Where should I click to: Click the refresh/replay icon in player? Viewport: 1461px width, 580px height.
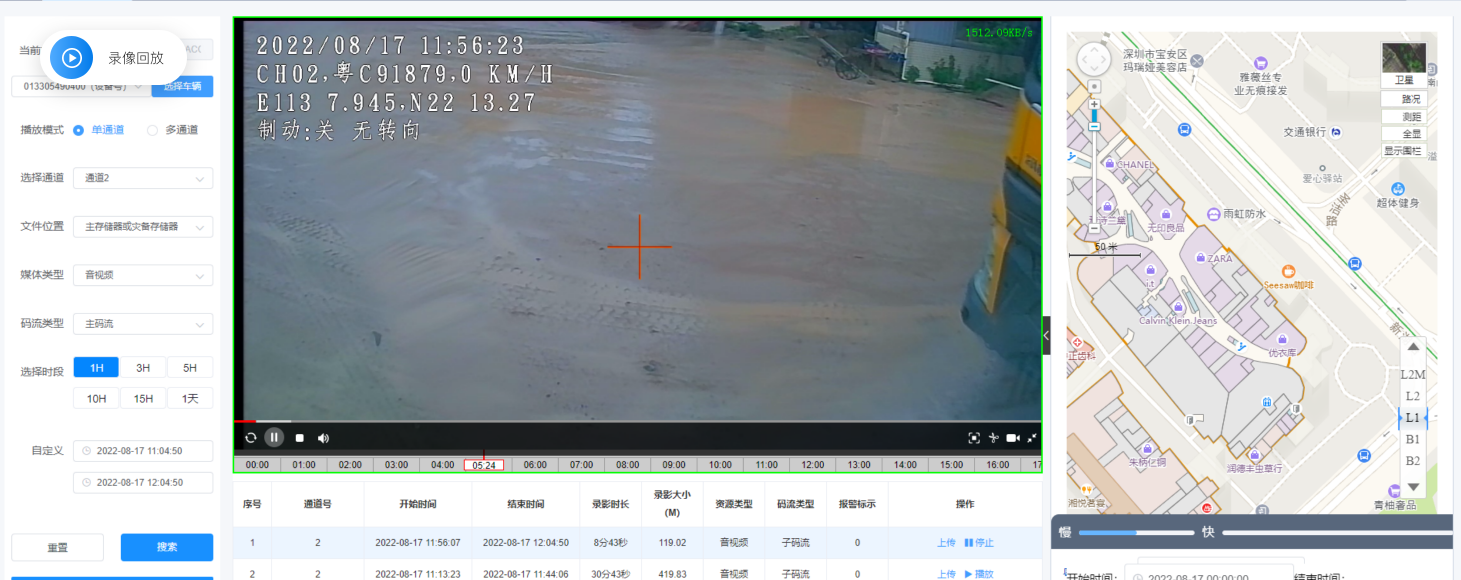point(250,438)
